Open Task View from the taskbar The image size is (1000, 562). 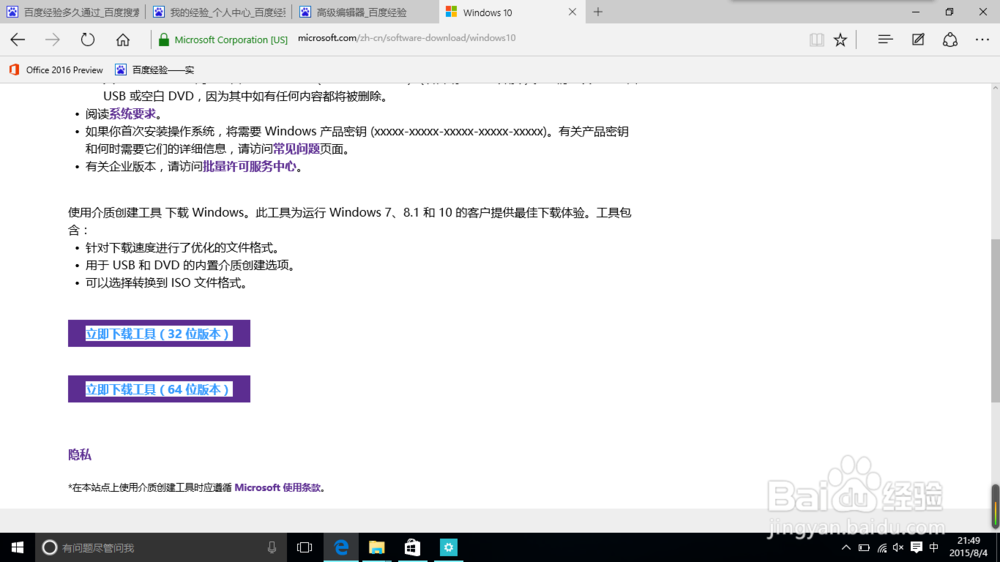click(x=305, y=547)
